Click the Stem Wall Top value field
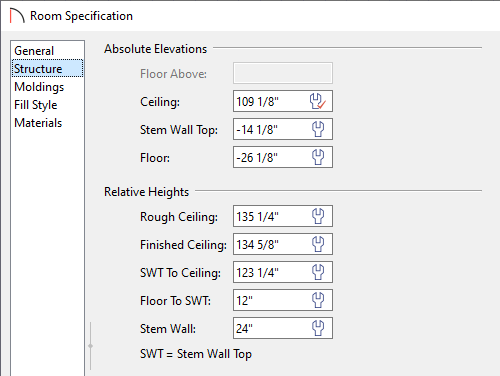Screen dimensions: 500x376 283,129
